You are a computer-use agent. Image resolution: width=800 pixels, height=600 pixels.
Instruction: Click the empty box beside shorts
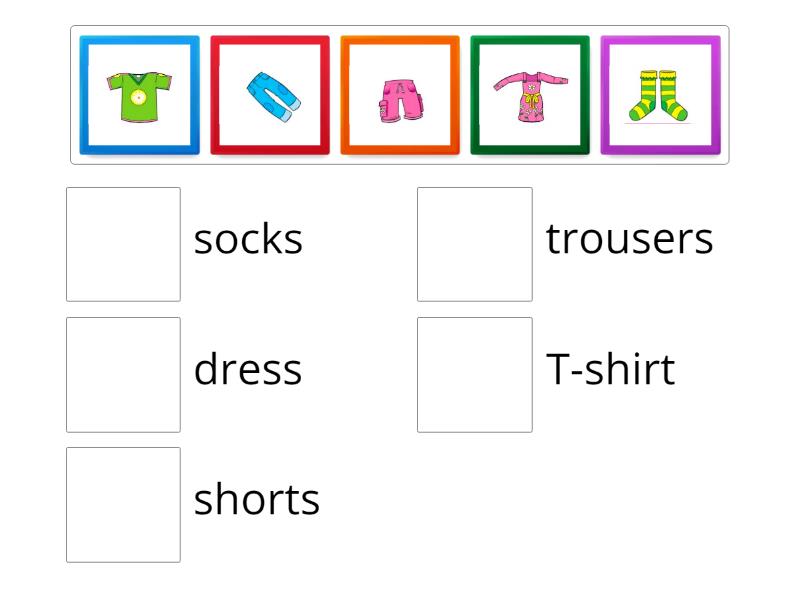[x=124, y=504]
